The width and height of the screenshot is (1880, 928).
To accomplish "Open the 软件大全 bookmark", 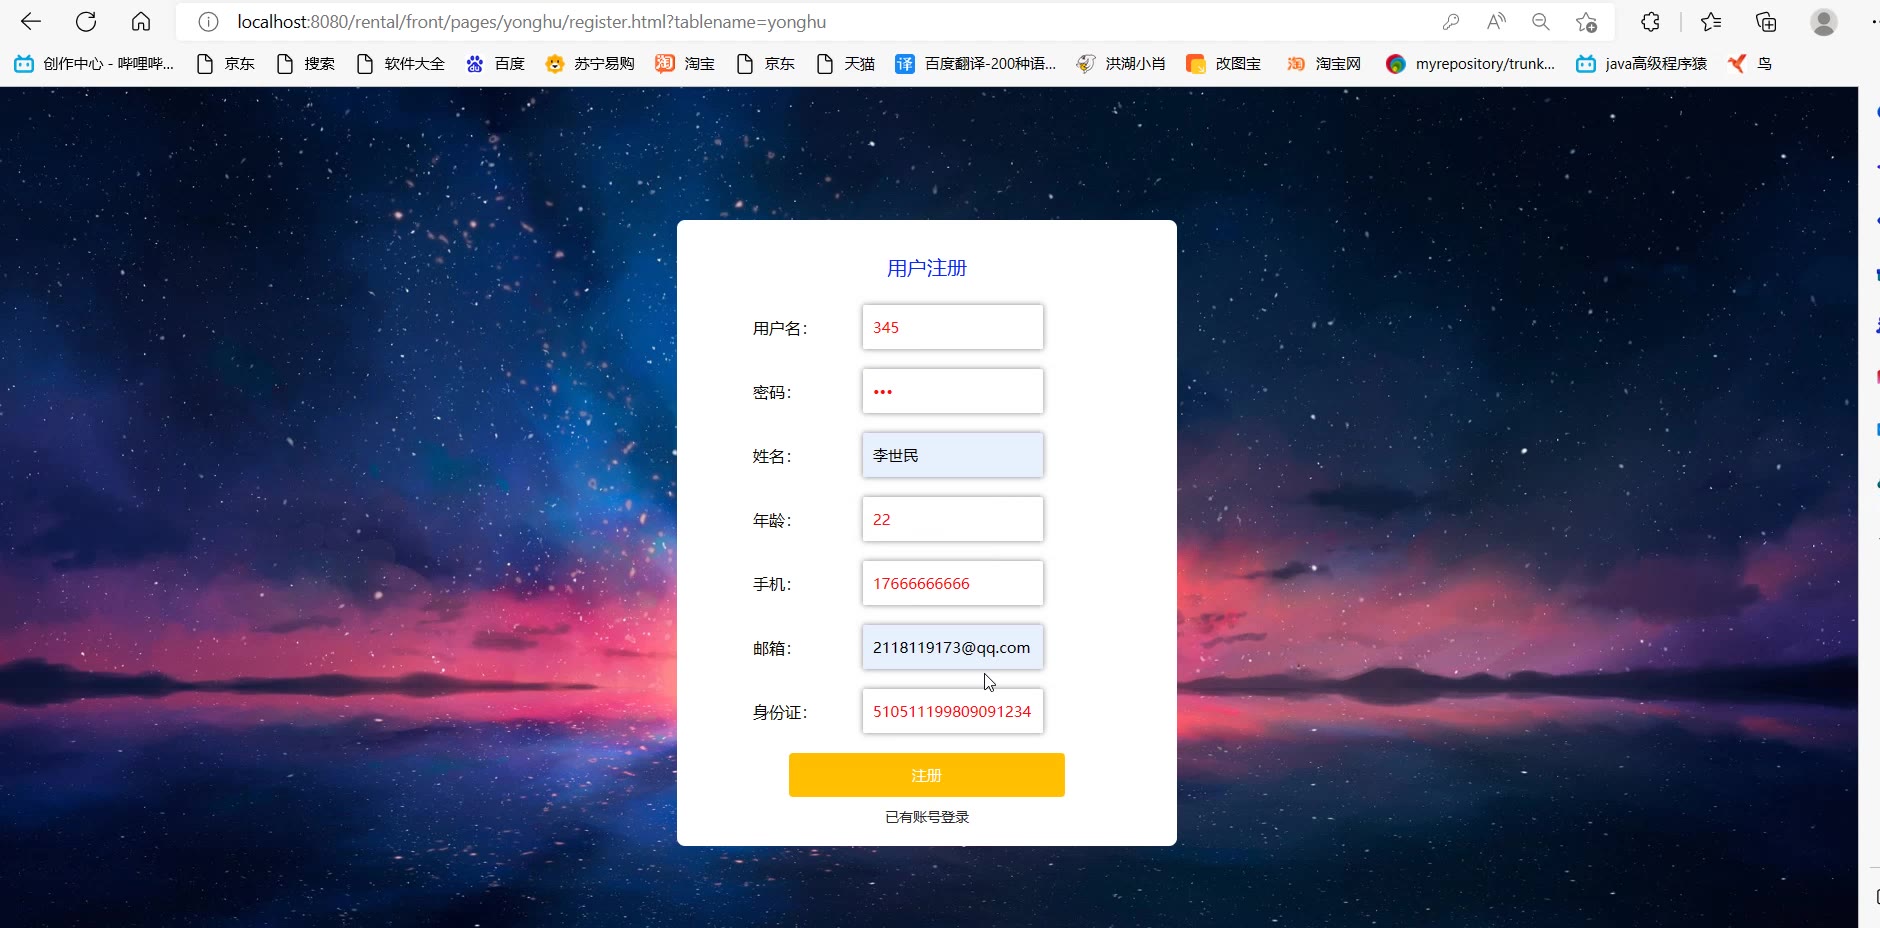I will [401, 64].
